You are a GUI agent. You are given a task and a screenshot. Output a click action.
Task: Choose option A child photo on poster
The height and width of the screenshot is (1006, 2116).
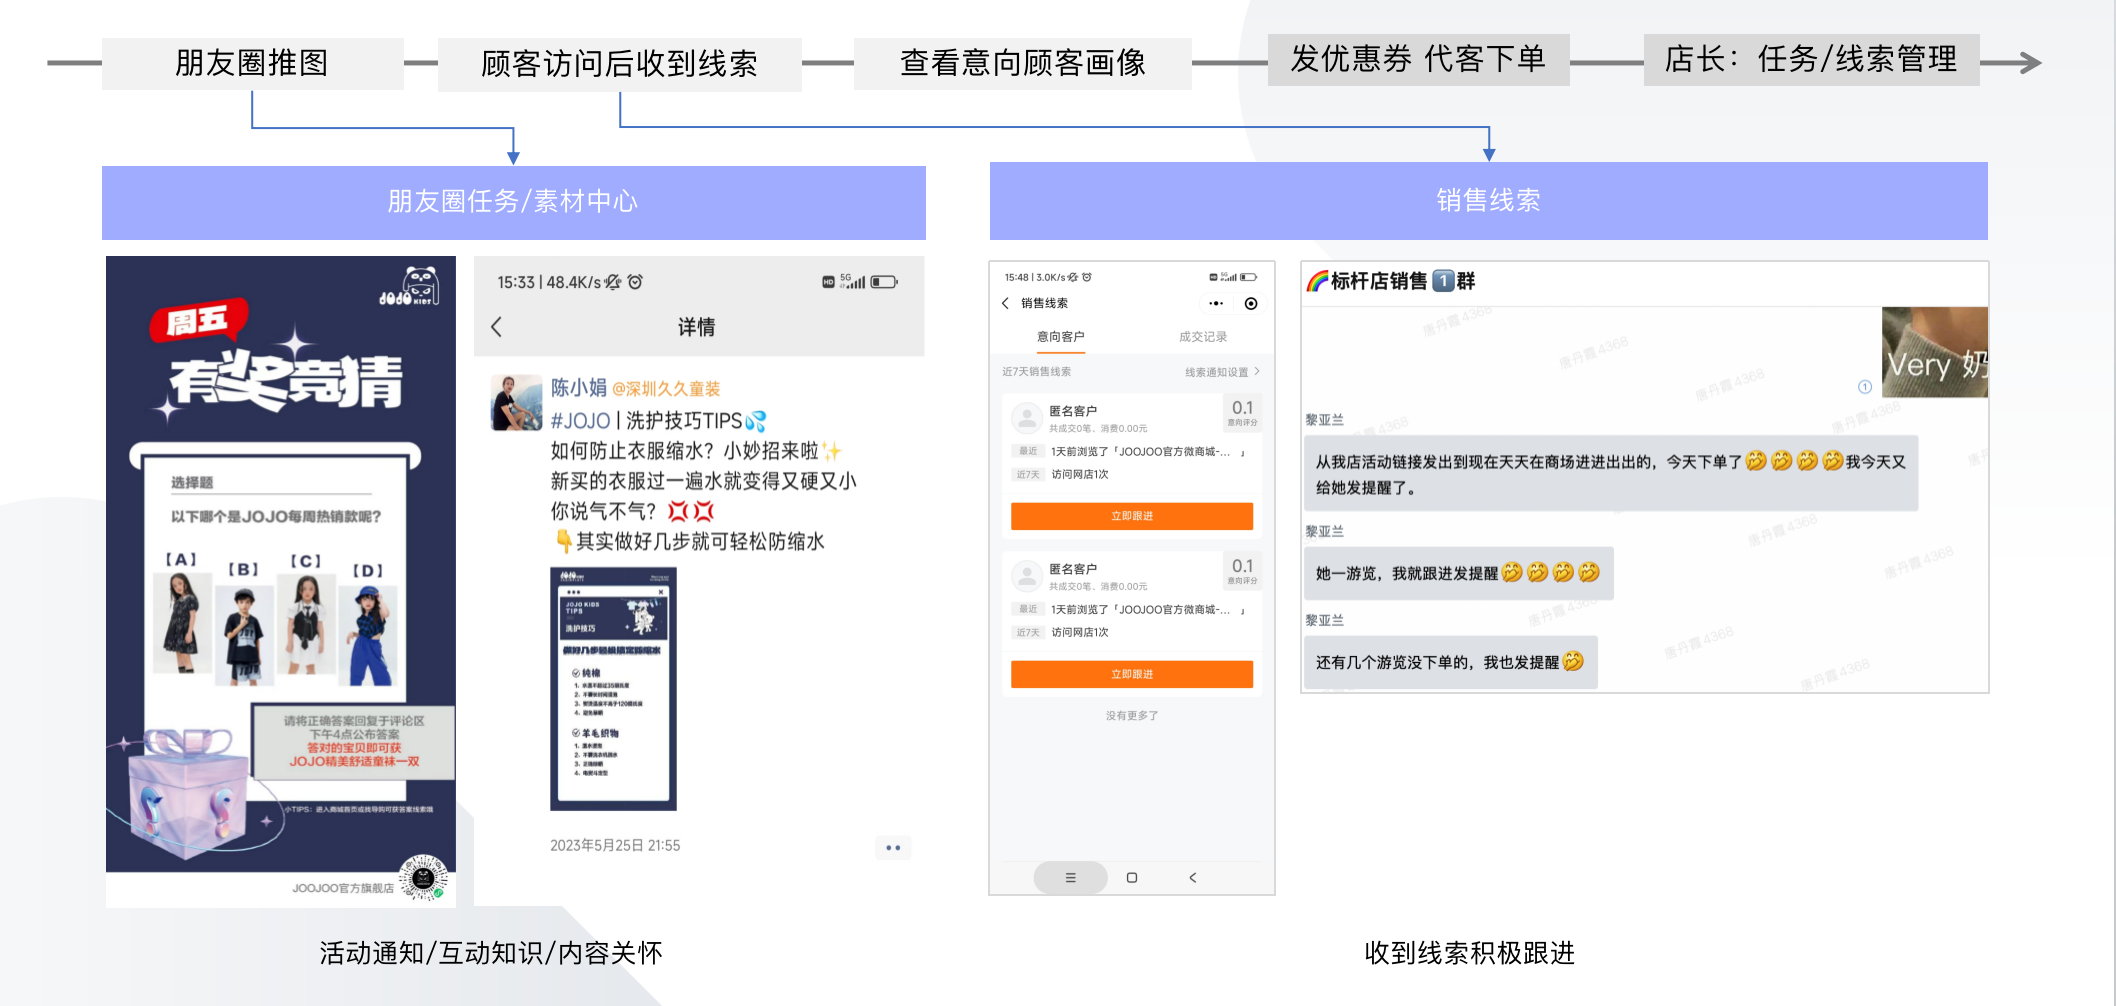[x=182, y=625]
